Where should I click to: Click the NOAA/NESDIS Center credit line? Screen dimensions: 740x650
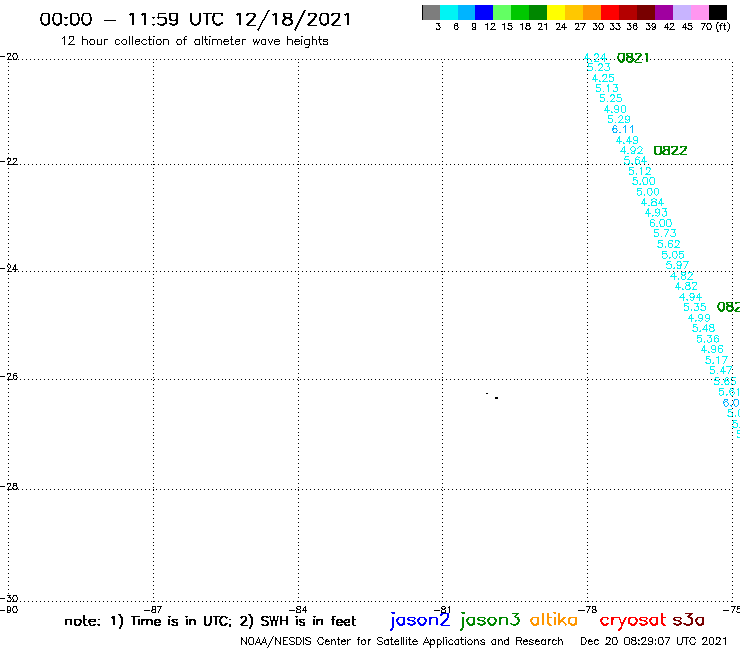tap(402, 642)
